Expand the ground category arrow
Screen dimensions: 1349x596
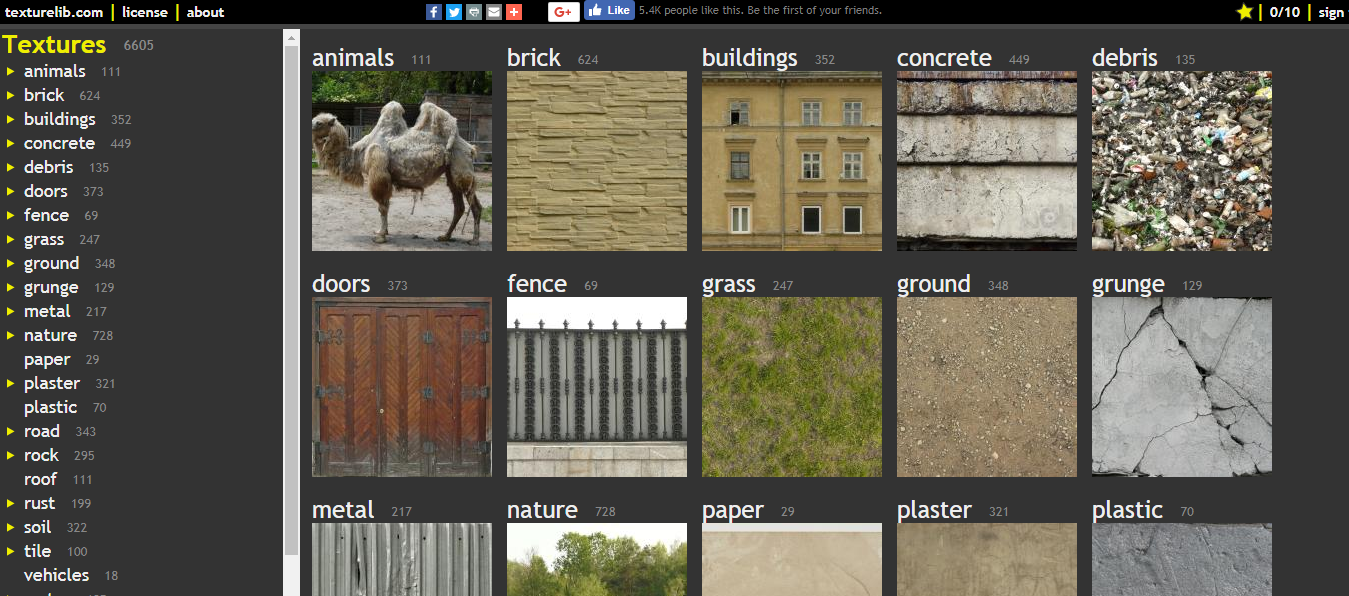10,263
